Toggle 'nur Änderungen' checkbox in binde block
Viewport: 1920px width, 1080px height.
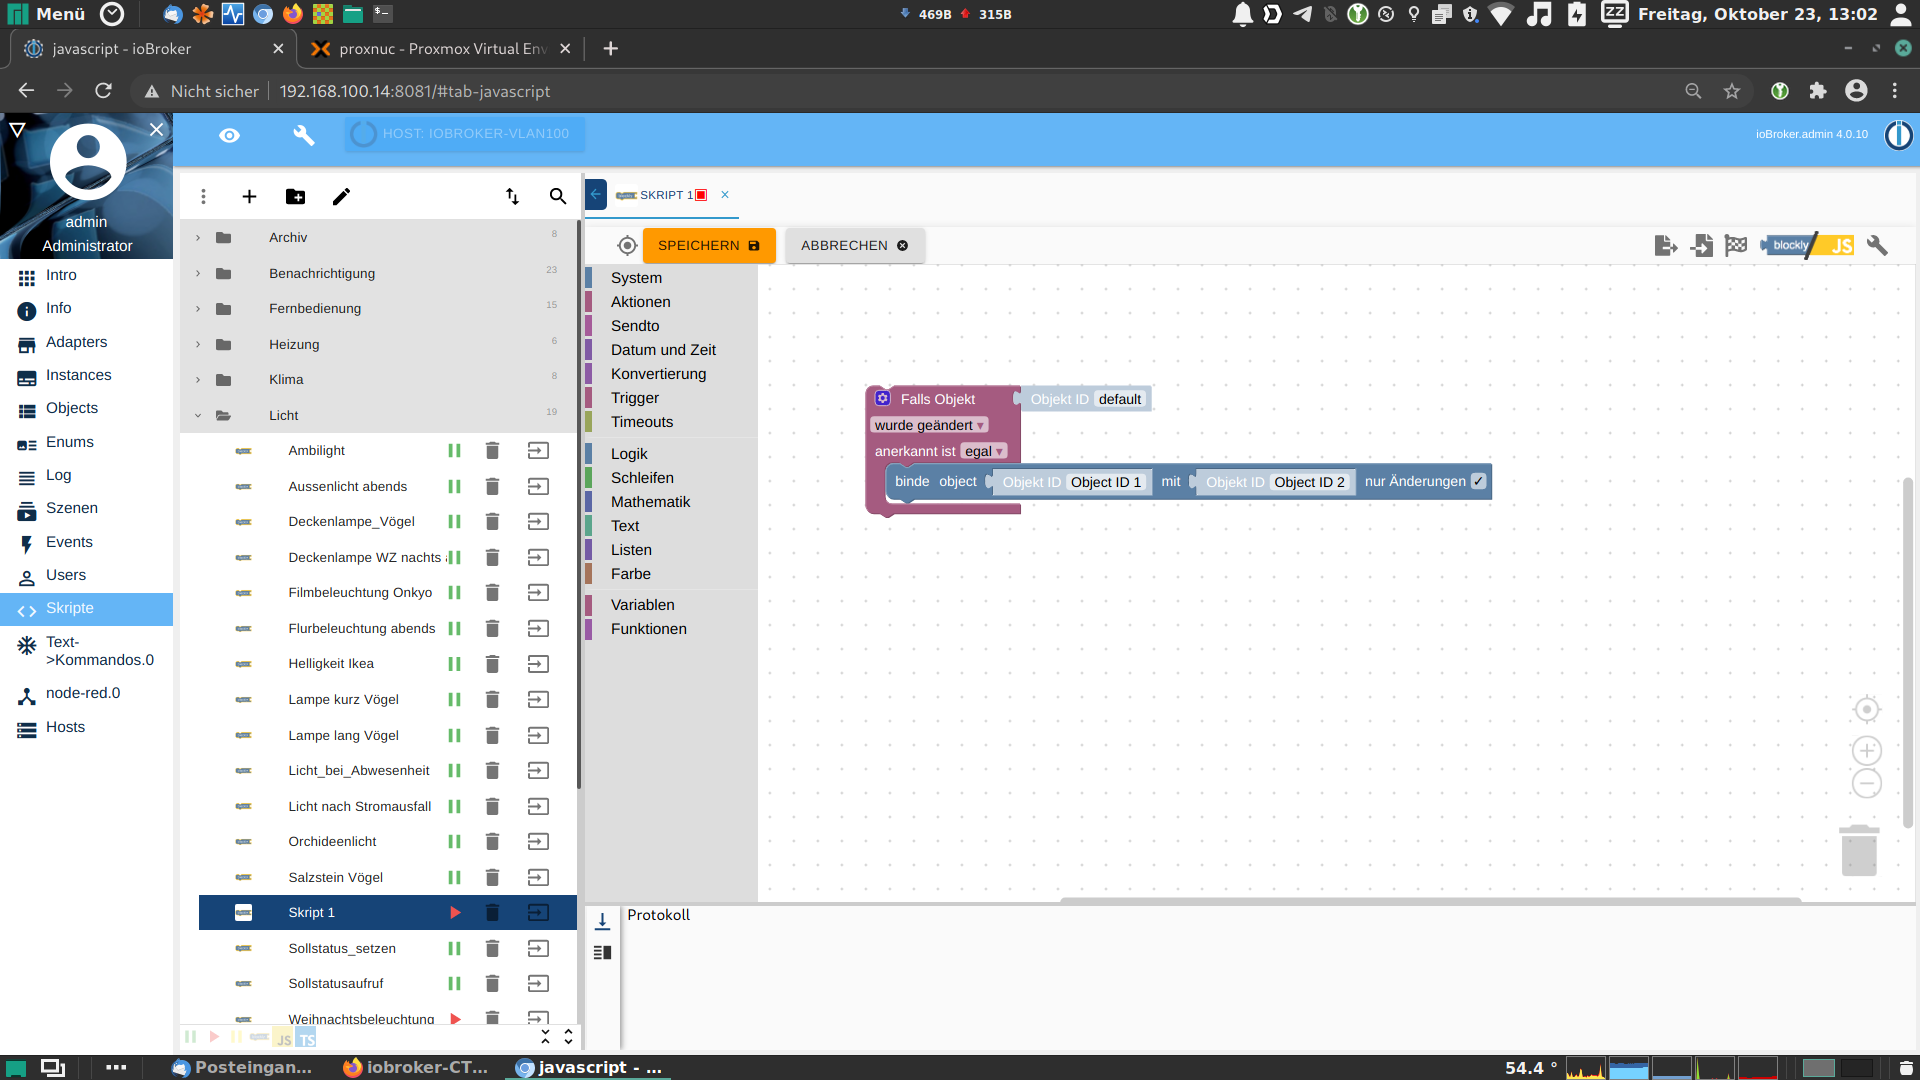pos(1478,482)
